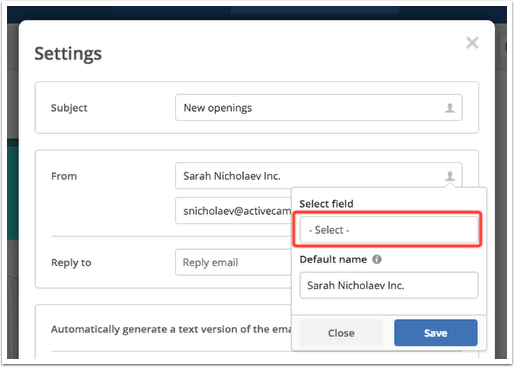The height and width of the screenshot is (367, 514).
Task: Click the From email address field
Action: (233, 211)
